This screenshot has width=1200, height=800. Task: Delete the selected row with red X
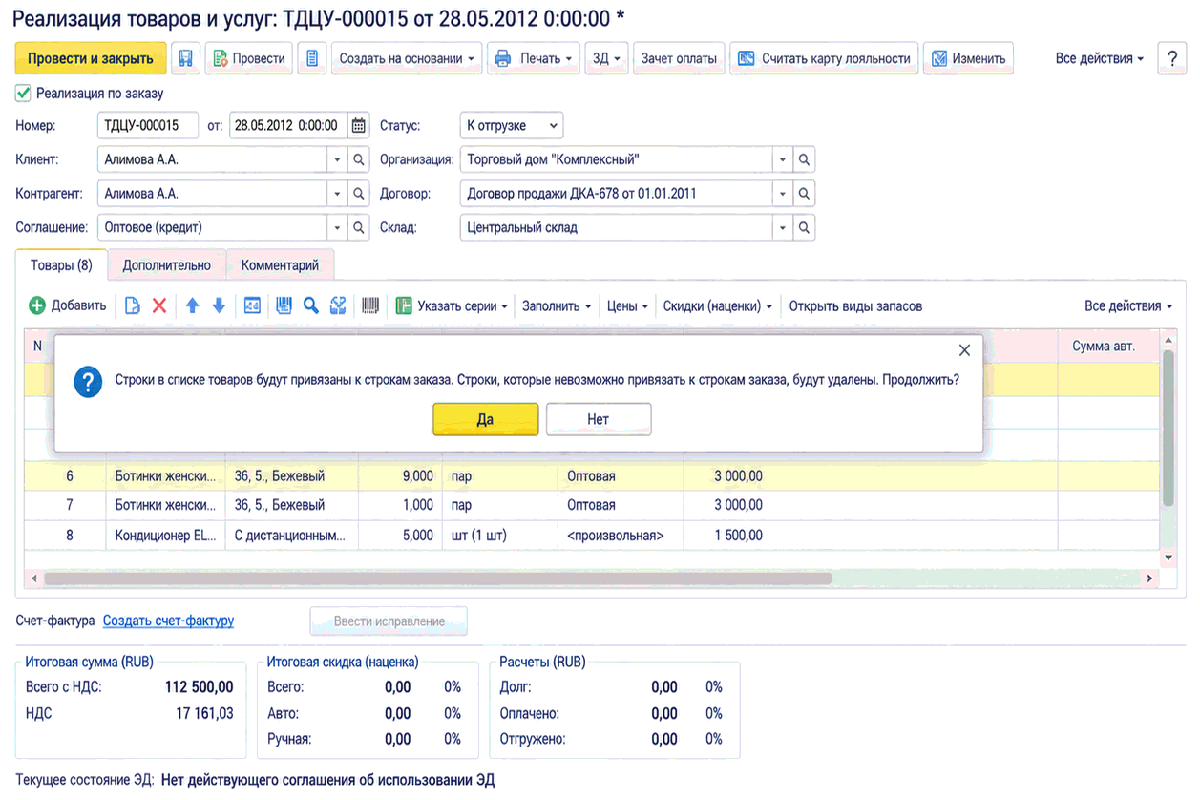coord(159,306)
